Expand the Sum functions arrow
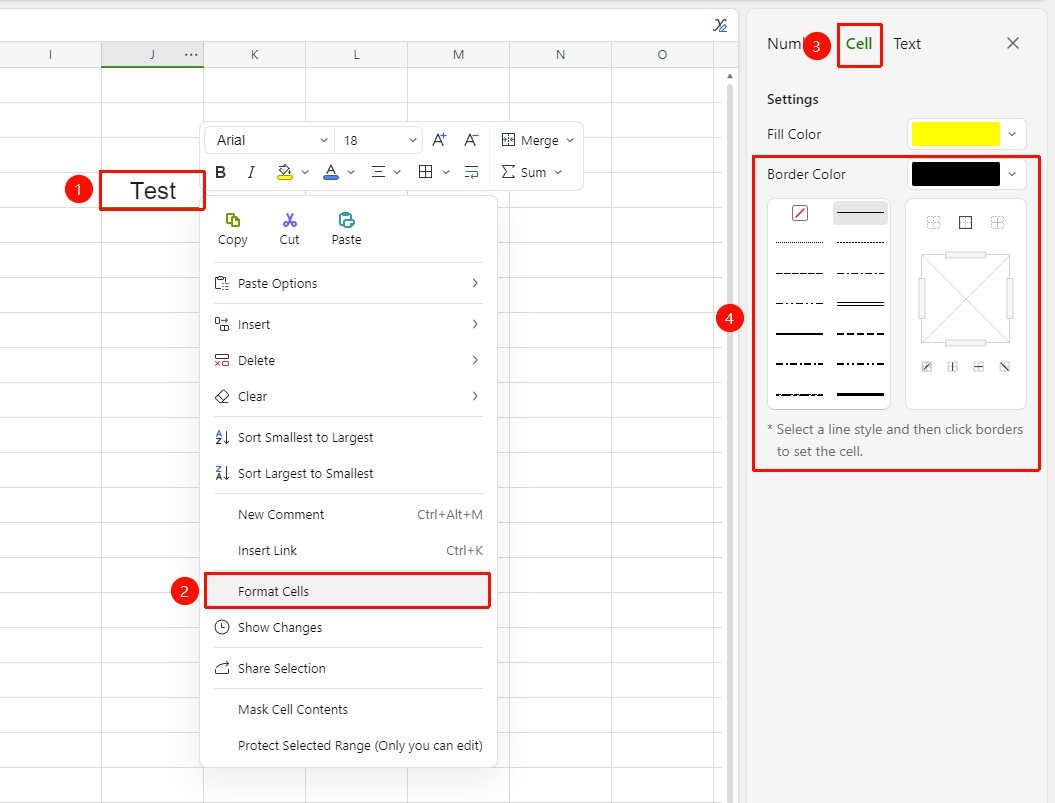 [x=558, y=172]
